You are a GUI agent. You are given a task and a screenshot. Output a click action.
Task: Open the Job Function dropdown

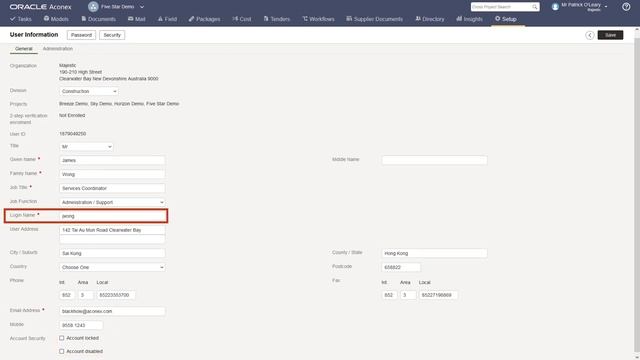(x=112, y=202)
